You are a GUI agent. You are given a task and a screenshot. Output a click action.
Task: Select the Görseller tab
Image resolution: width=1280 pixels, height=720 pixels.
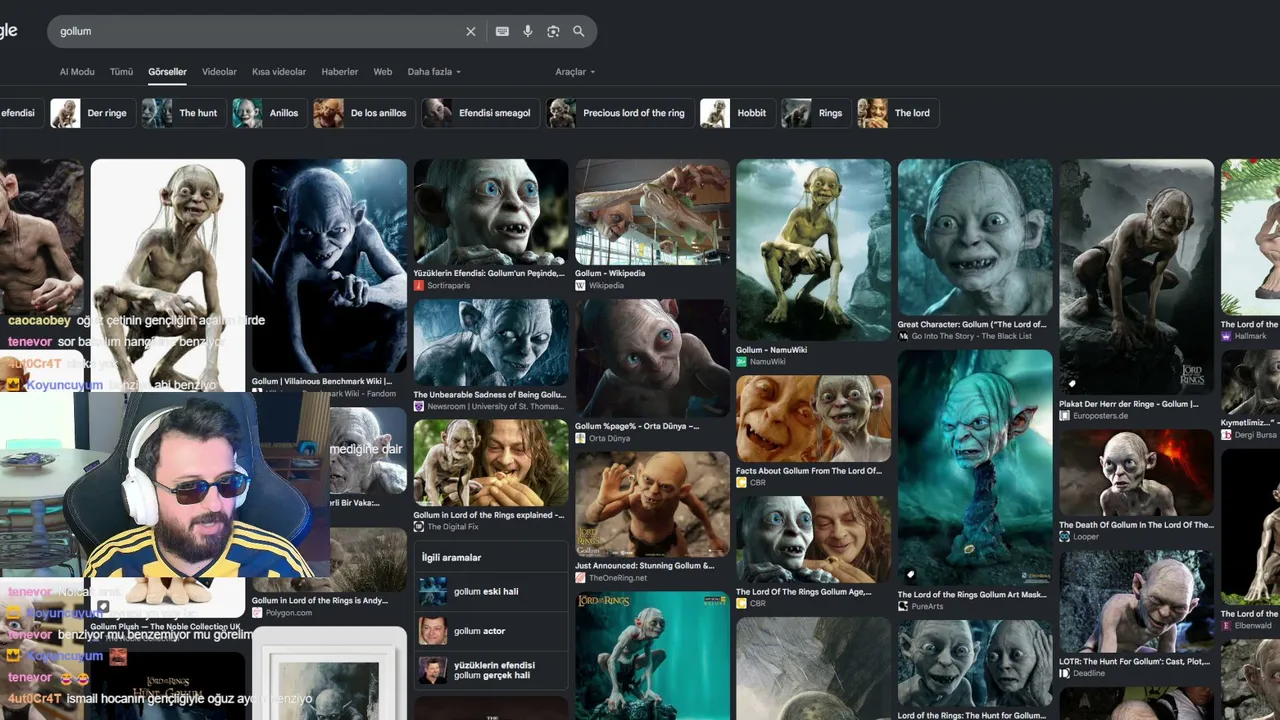[167, 72]
